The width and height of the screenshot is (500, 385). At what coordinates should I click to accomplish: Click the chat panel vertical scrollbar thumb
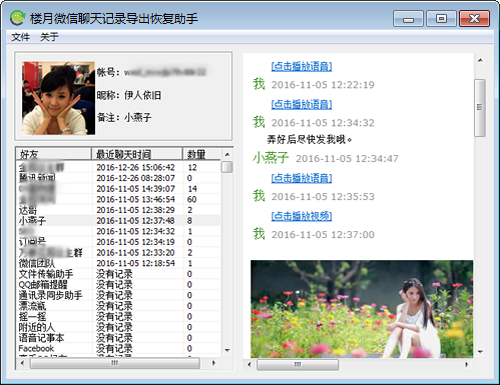click(480, 108)
